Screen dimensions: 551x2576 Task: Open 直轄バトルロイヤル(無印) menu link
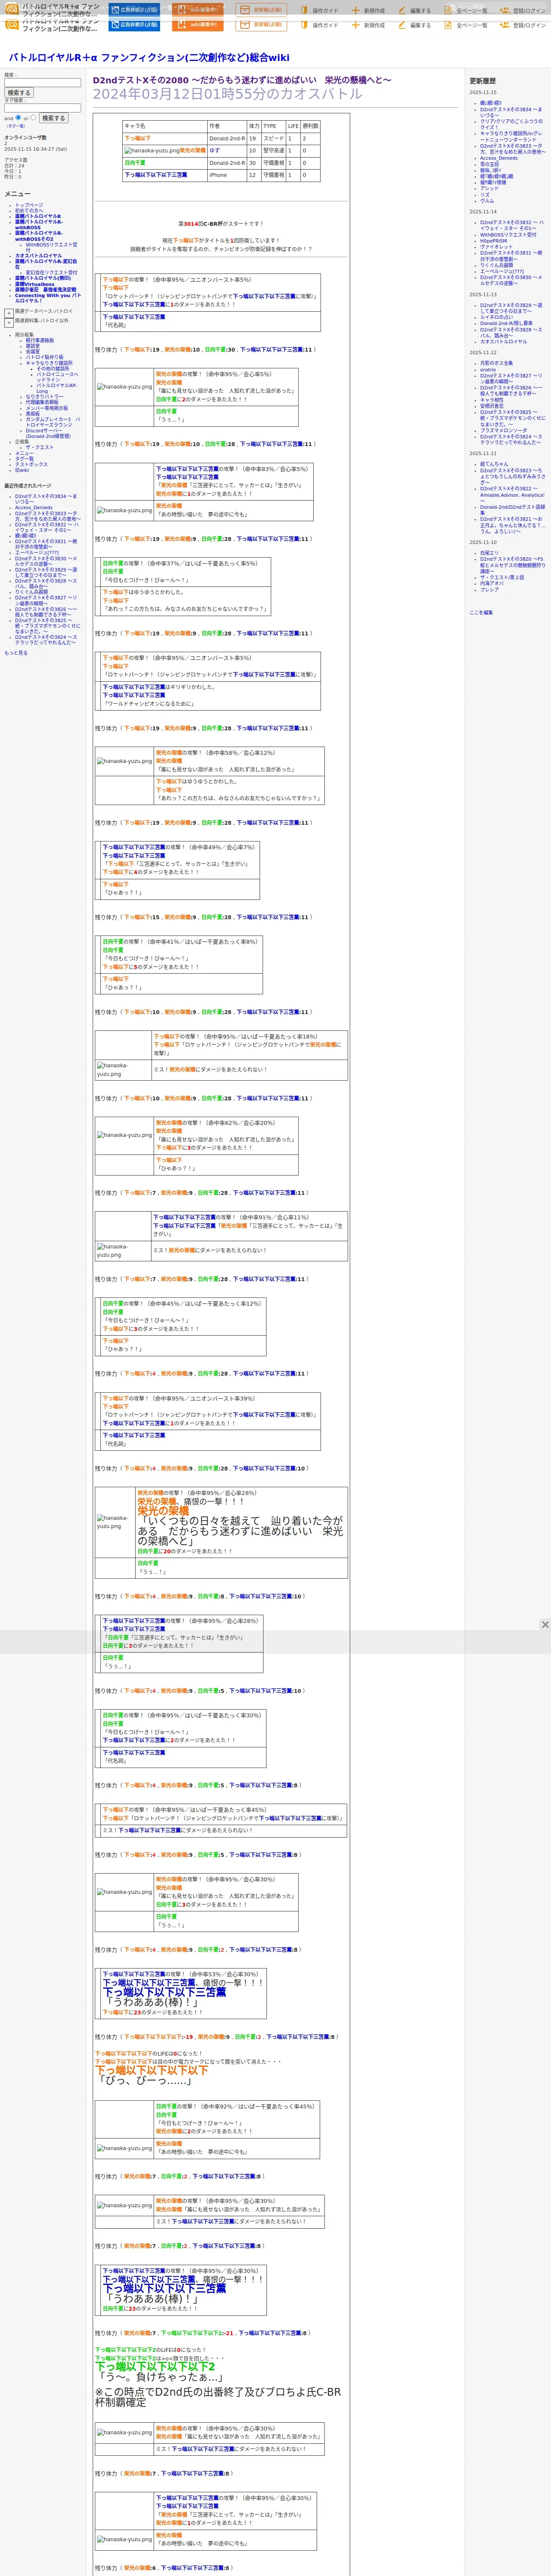pos(43,278)
